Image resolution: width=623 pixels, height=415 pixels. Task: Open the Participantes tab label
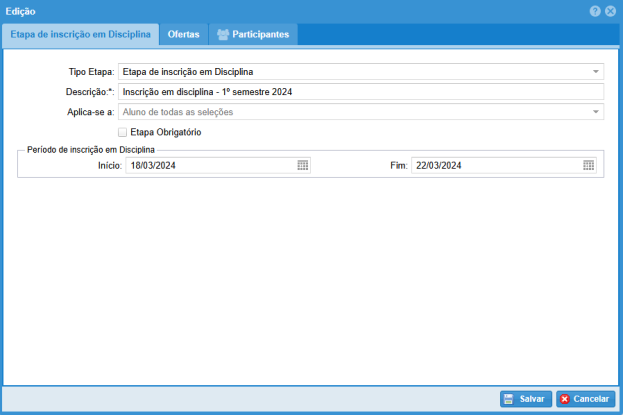[261, 34]
